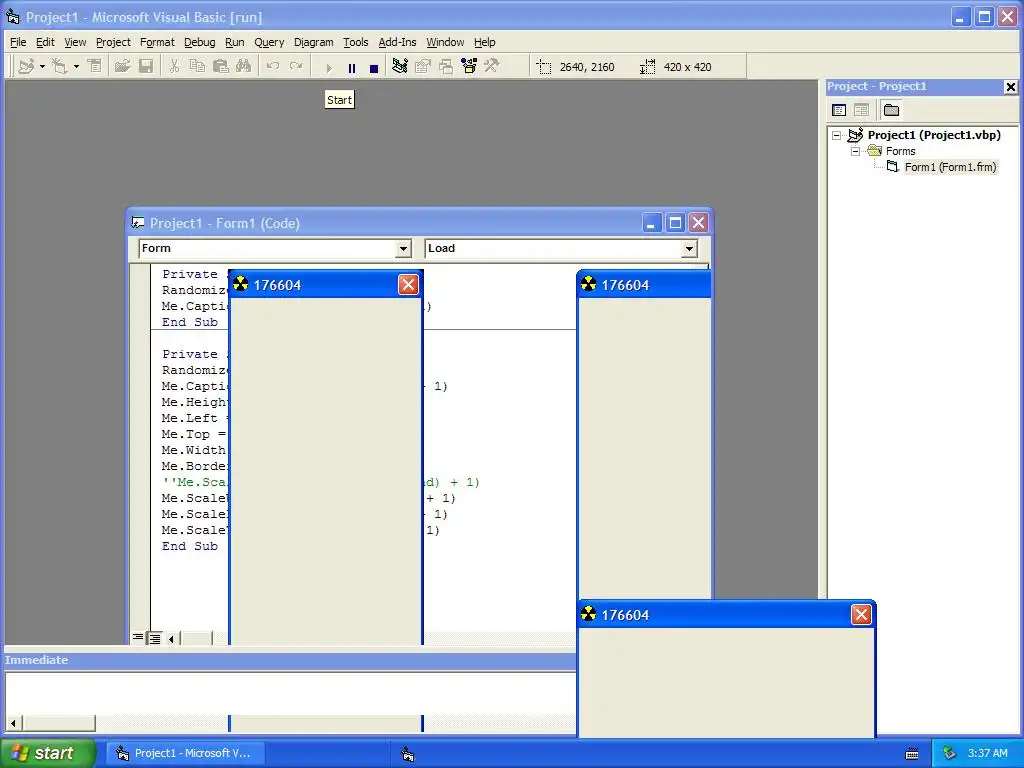The width and height of the screenshot is (1024, 768).
Task: Click Immediate window scrollbar left arrow
Action: [13, 723]
